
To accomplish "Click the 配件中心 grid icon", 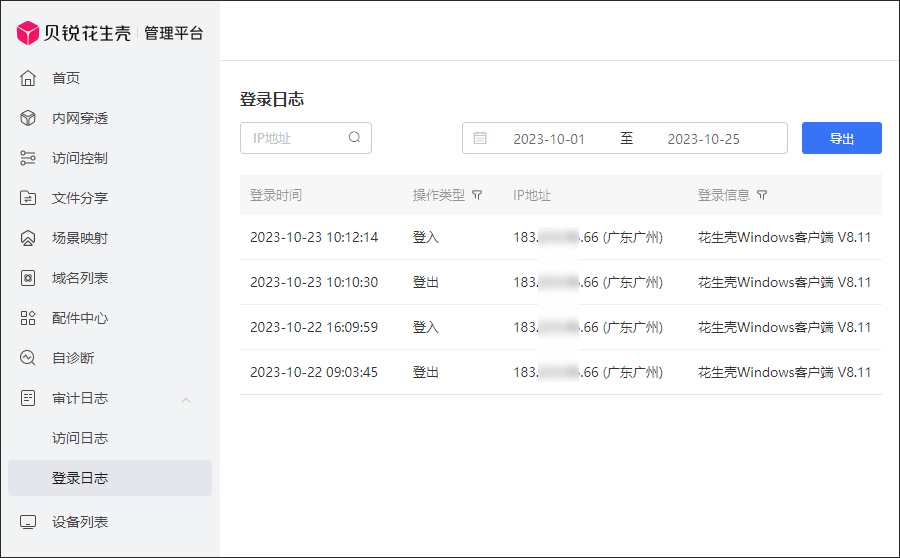I will (28, 318).
